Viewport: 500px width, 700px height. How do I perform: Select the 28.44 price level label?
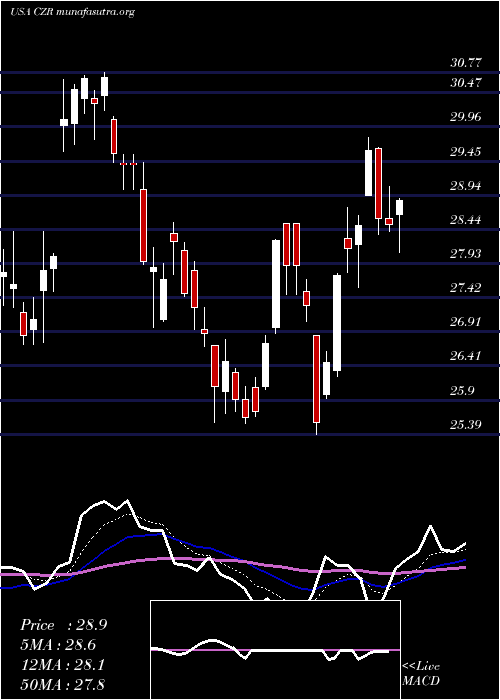coord(466,220)
